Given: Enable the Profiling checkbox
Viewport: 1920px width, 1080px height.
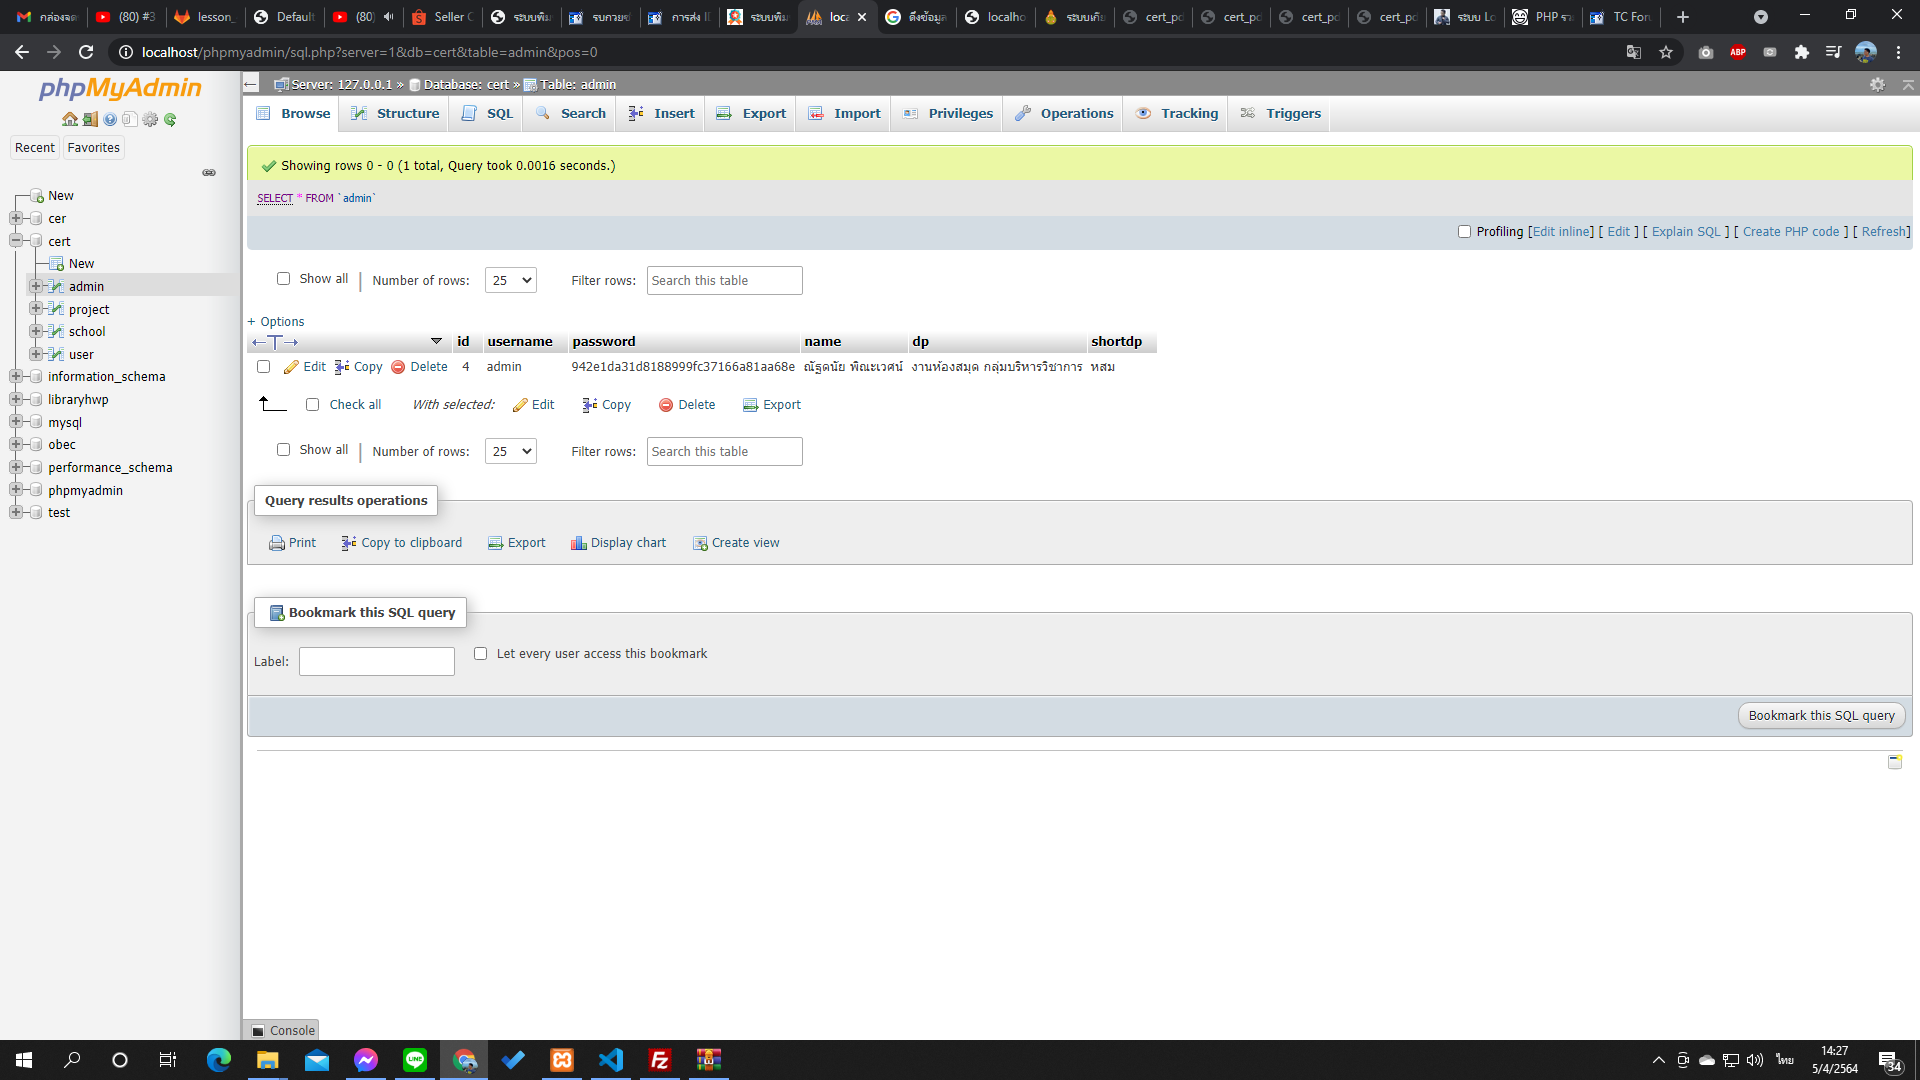Looking at the screenshot, I should coord(1464,232).
